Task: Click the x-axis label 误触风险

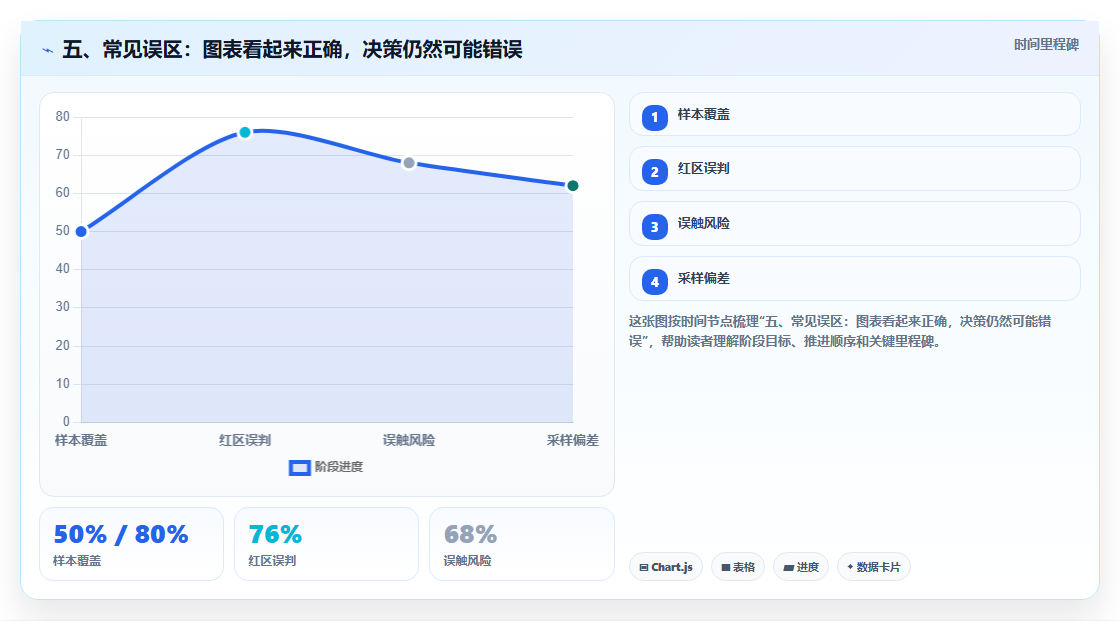Action: pyautogui.click(x=409, y=440)
